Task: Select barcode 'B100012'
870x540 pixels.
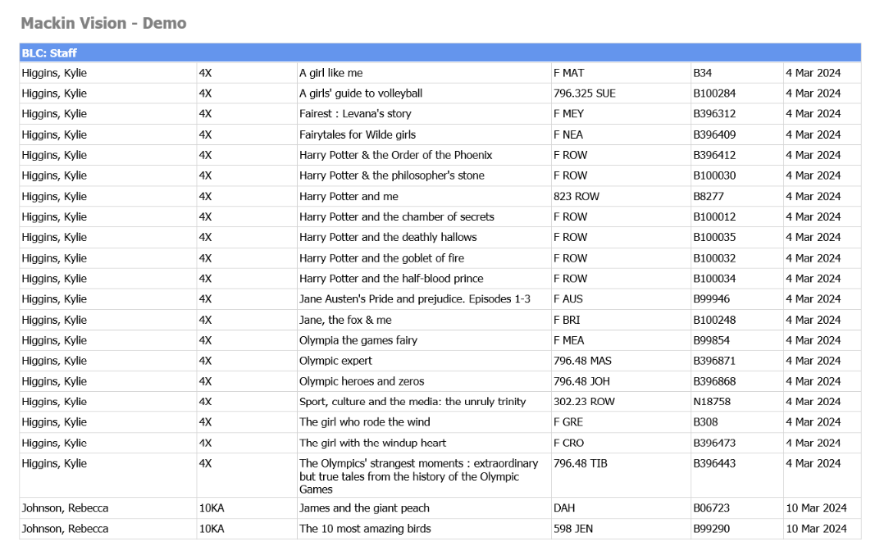Action: [x=714, y=217]
